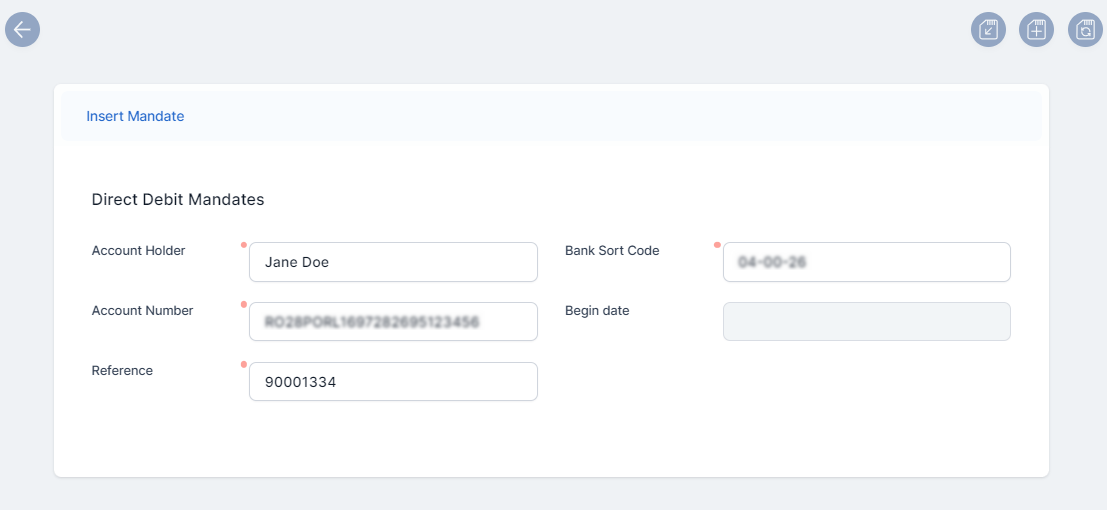Select the Insert Mandate tab
The image size is (1107, 510).
click(x=135, y=116)
